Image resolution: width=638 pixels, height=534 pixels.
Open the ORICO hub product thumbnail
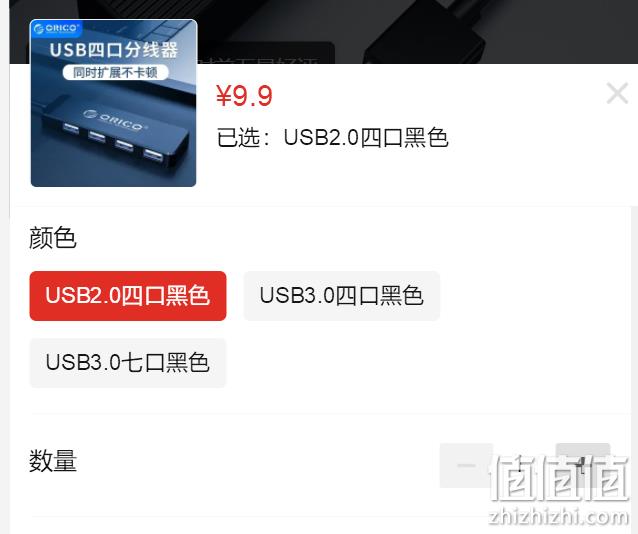click(x=114, y=103)
